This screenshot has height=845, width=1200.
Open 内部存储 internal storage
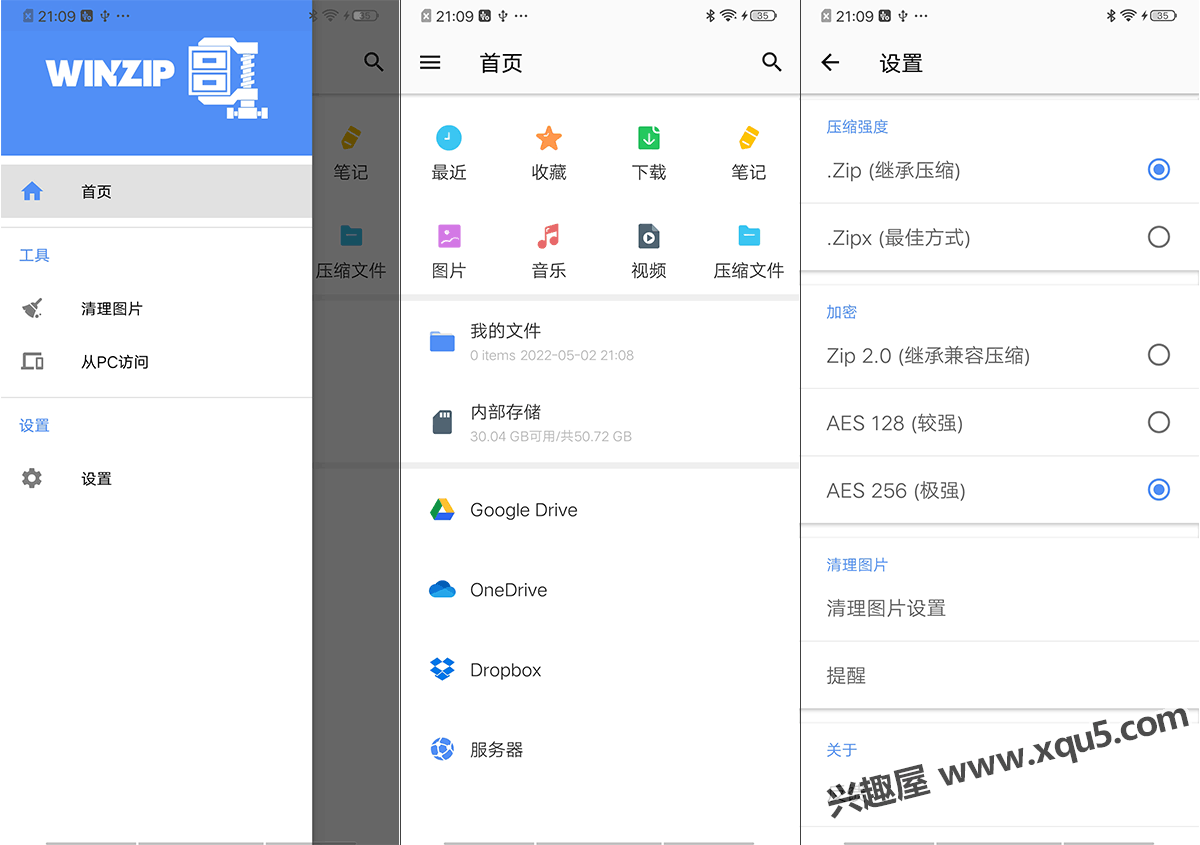pyautogui.click(x=600, y=422)
